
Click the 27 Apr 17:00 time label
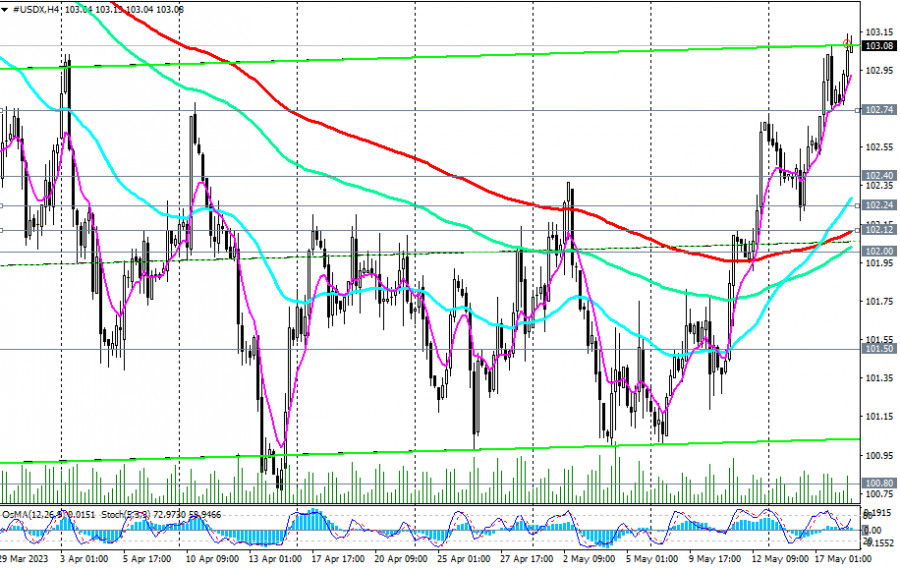pyautogui.click(x=526, y=559)
